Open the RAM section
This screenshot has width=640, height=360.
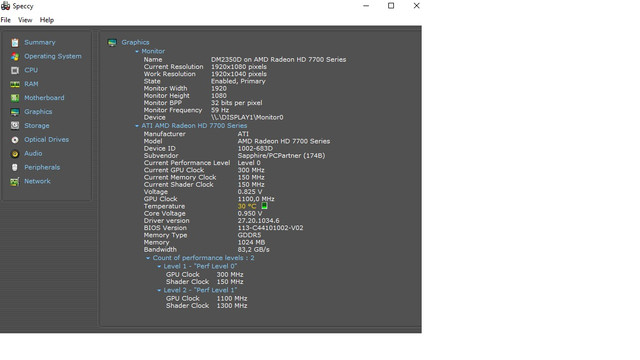[x=31, y=84]
